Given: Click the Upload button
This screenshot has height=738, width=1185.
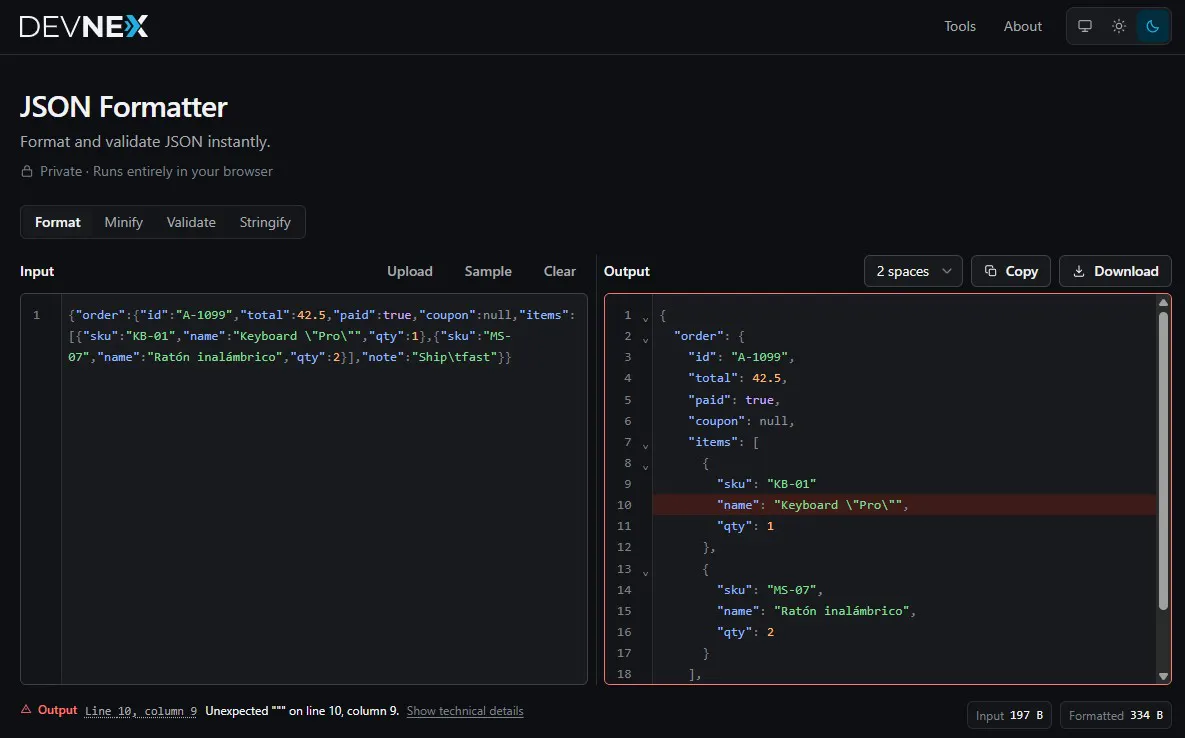Looking at the screenshot, I should coord(410,271).
